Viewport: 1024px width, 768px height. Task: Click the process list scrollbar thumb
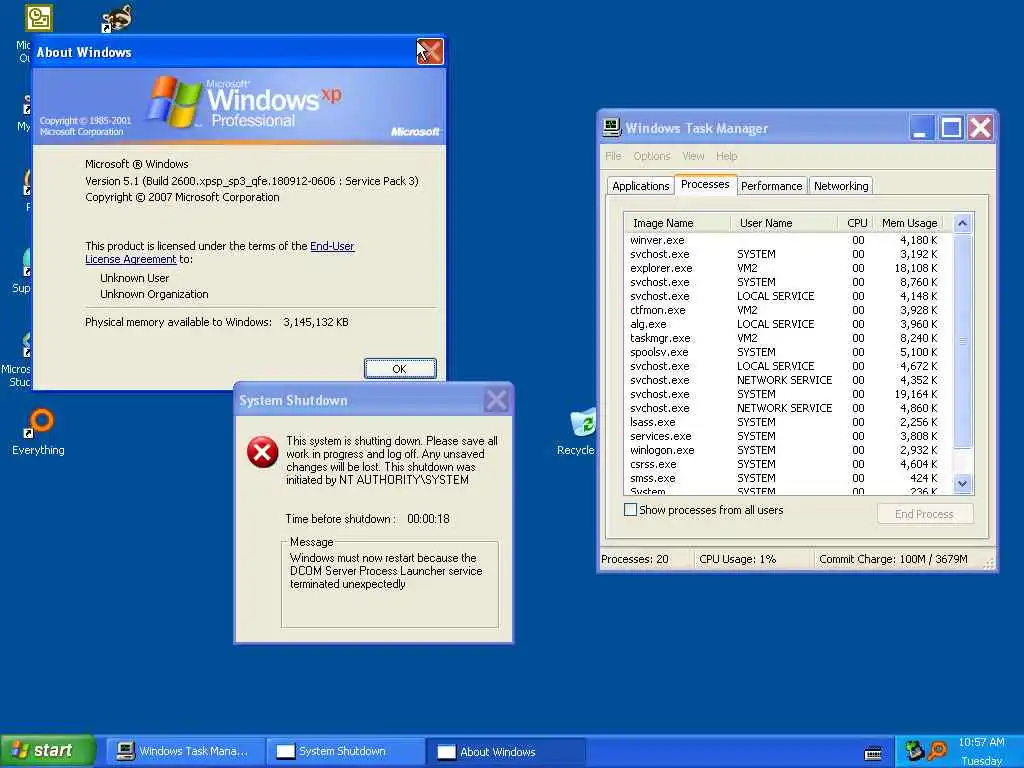963,342
